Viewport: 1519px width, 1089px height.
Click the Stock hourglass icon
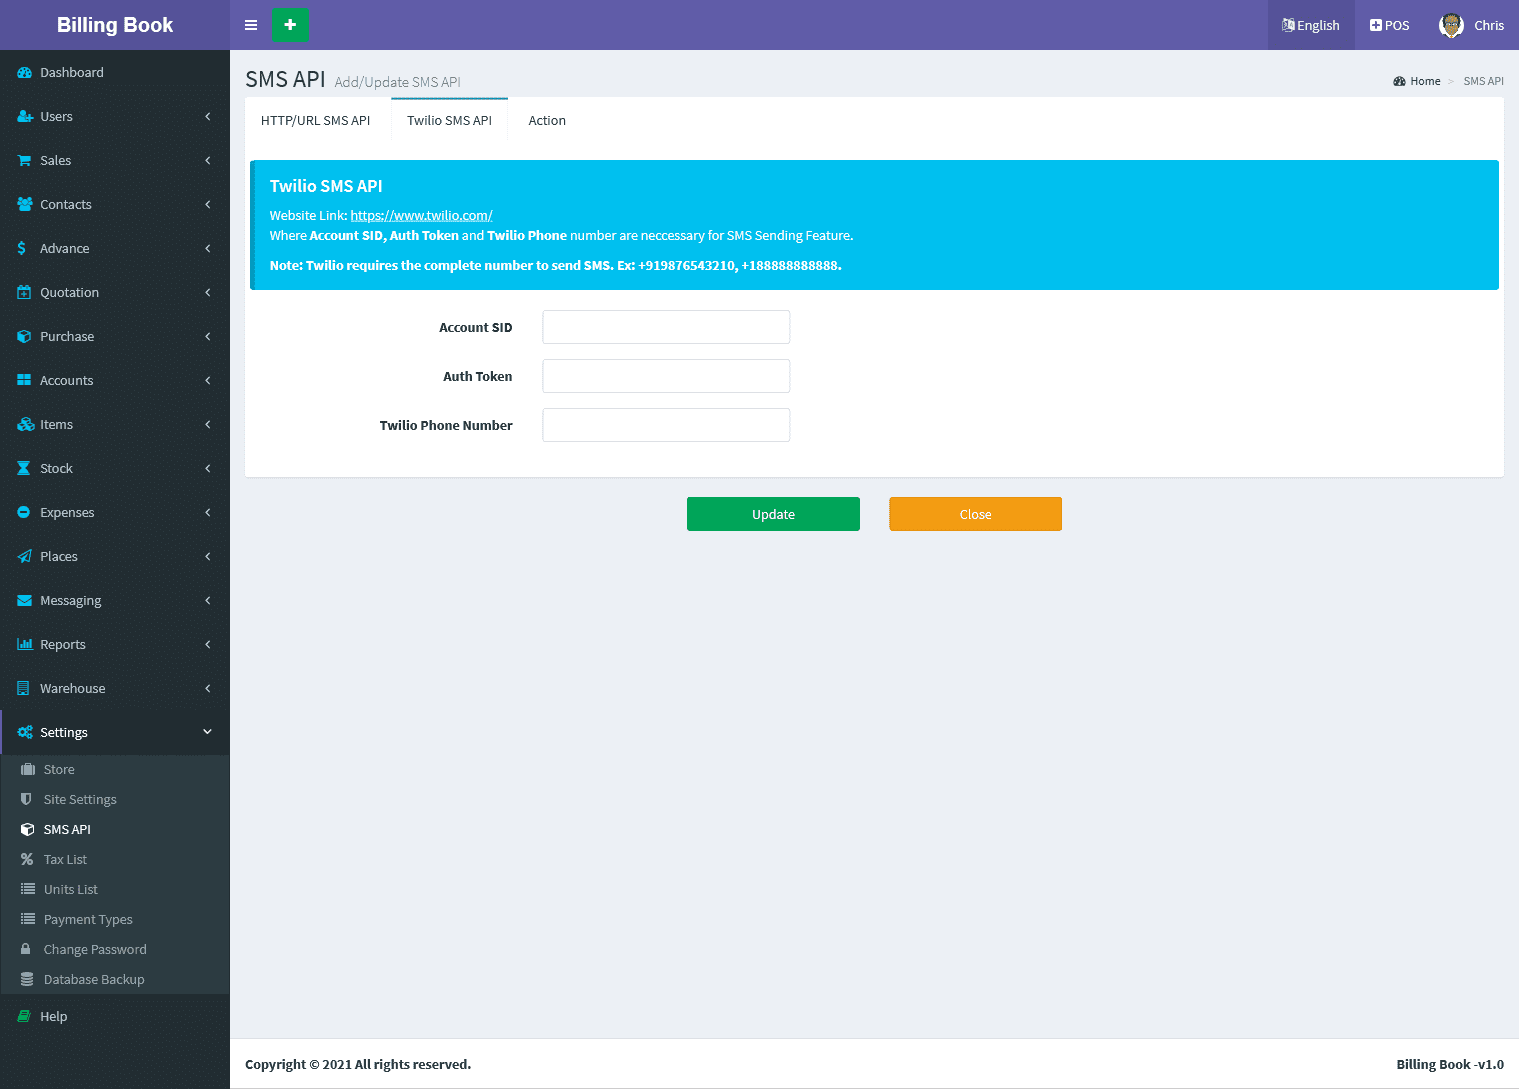coord(24,469)
